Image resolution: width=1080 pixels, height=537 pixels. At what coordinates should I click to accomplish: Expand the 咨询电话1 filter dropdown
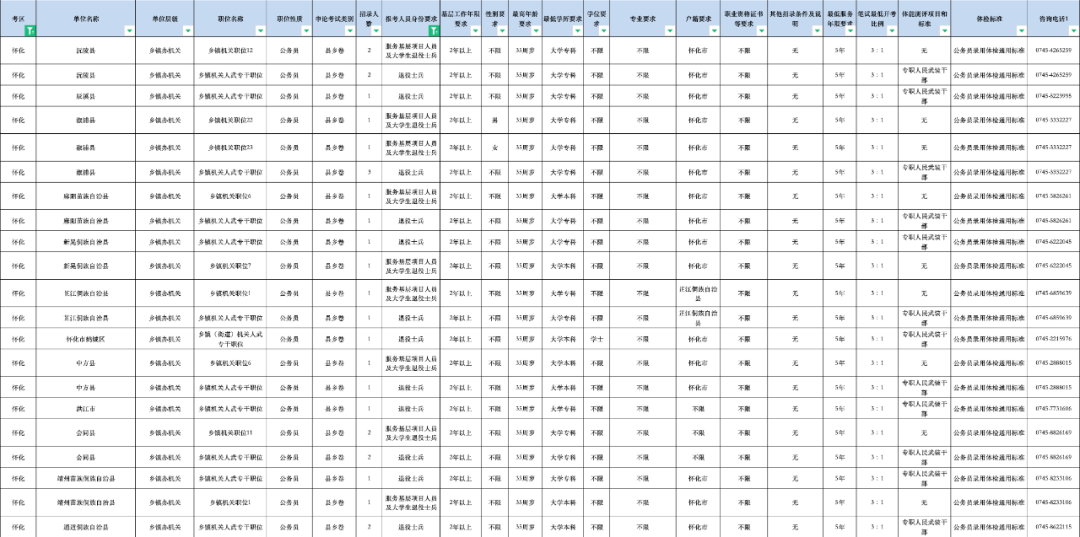point(1073,31)
